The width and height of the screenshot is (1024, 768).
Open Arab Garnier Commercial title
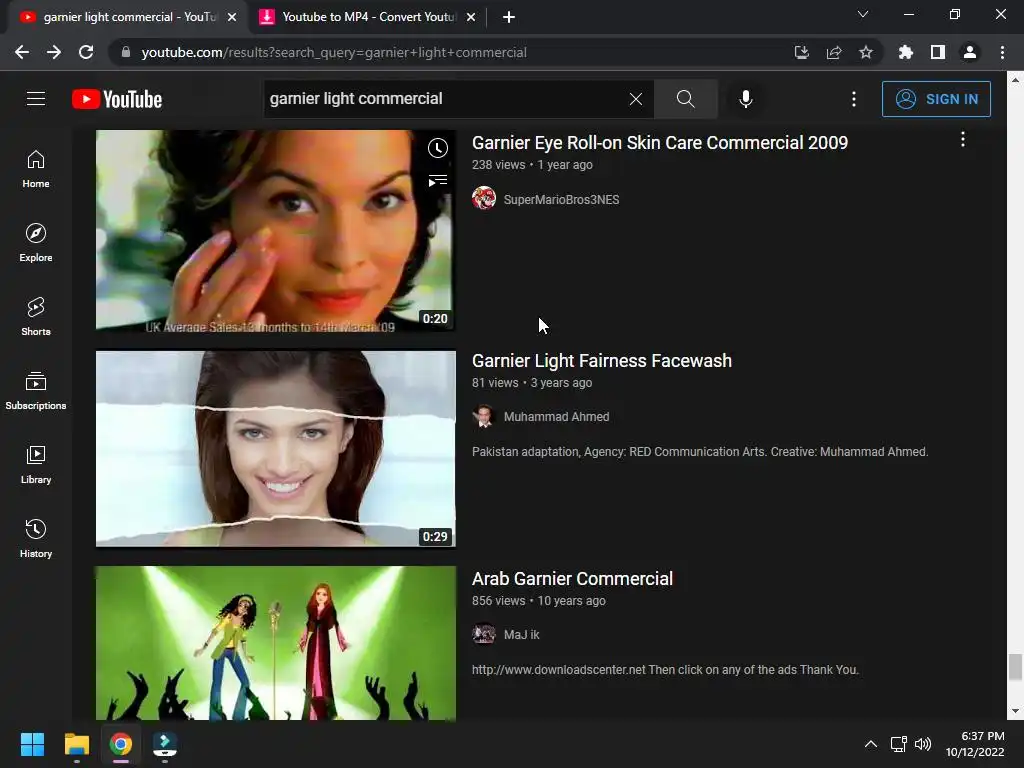click(572, 579)
